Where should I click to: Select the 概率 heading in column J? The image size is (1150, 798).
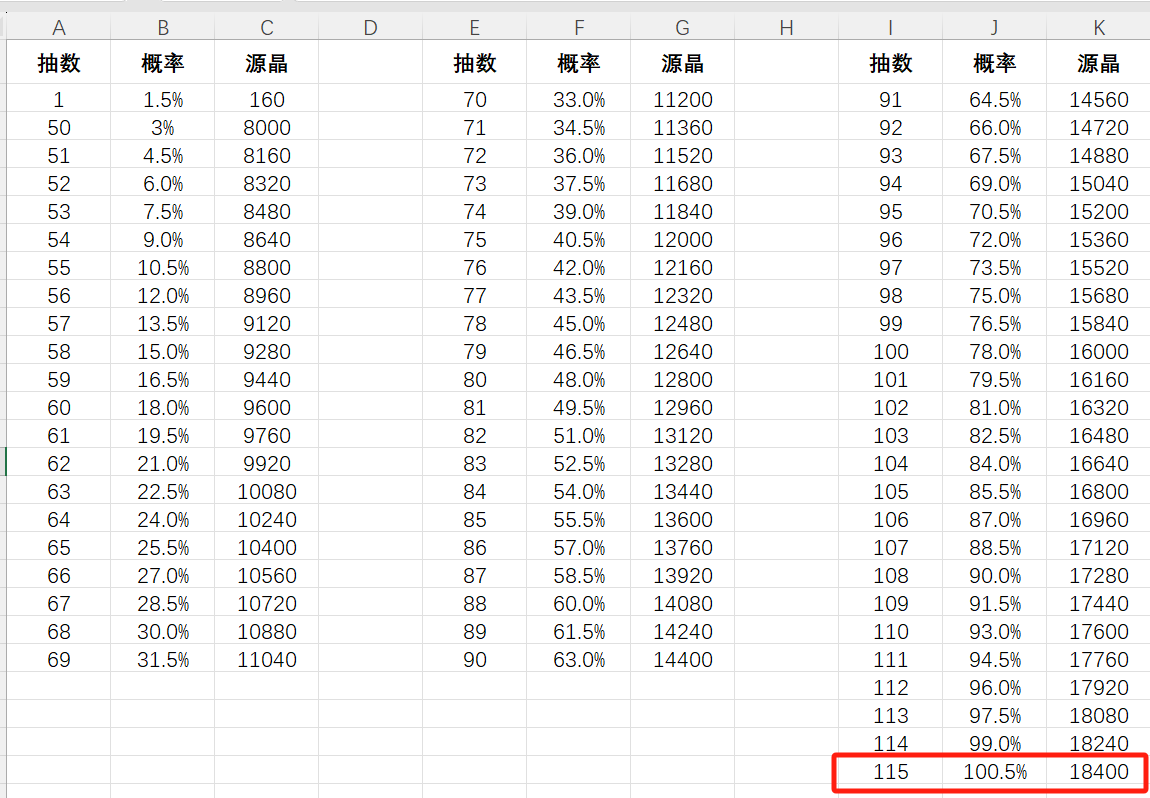pyautogui.click(x=995, y=62)
